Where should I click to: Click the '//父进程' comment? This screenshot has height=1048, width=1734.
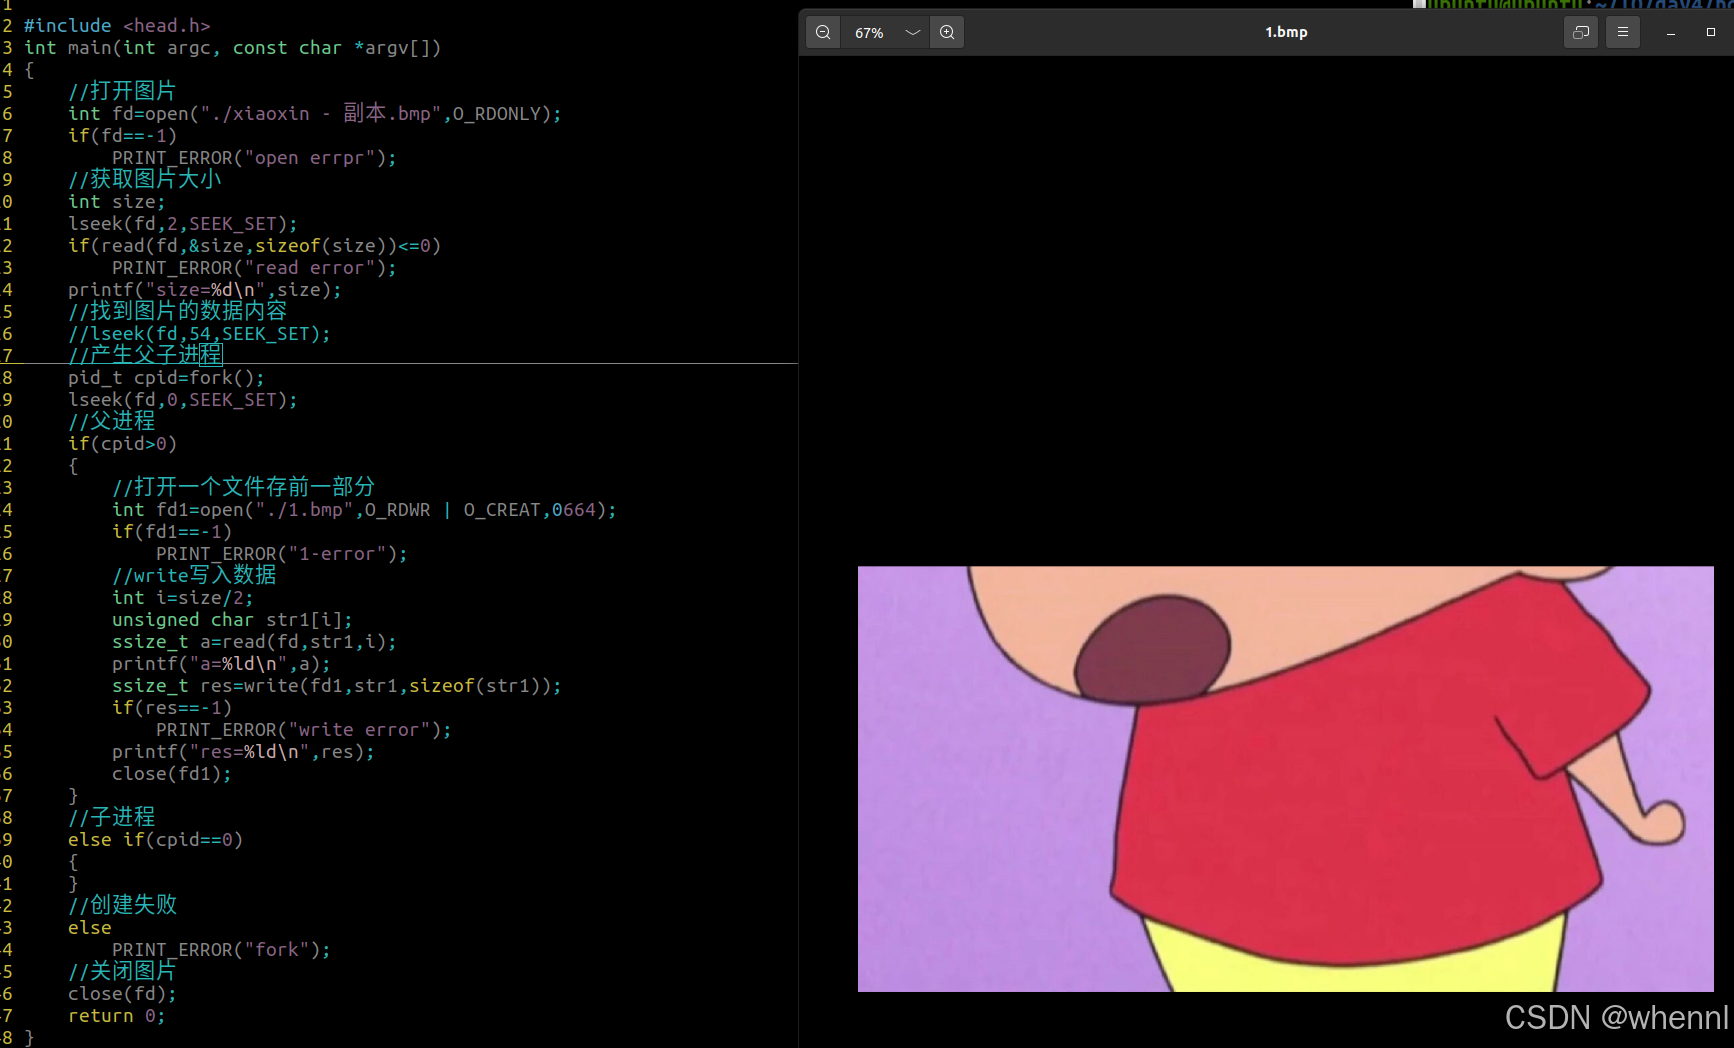pos(111,421)
